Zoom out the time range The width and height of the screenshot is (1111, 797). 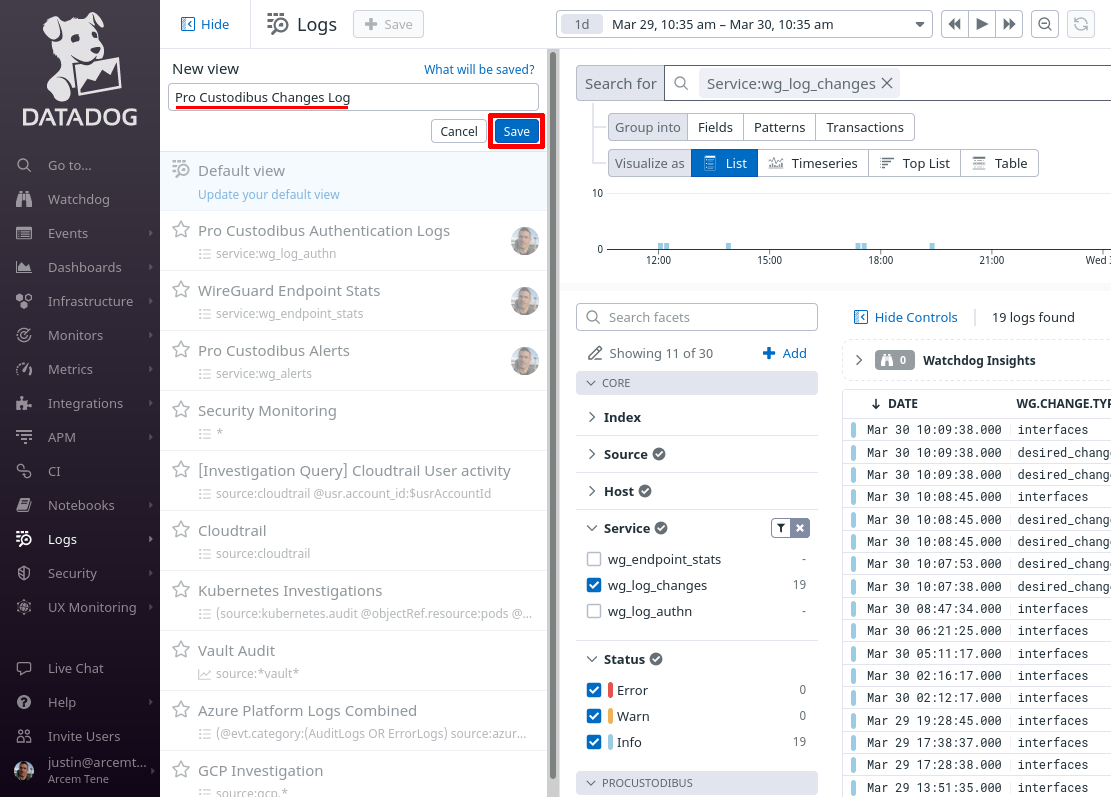click(x=1045, y=24)
